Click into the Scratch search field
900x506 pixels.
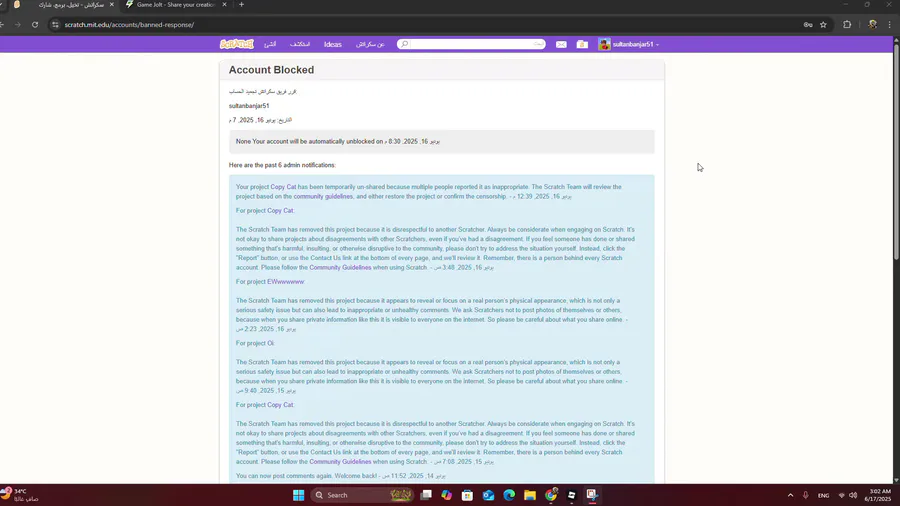tap(472, 44)
